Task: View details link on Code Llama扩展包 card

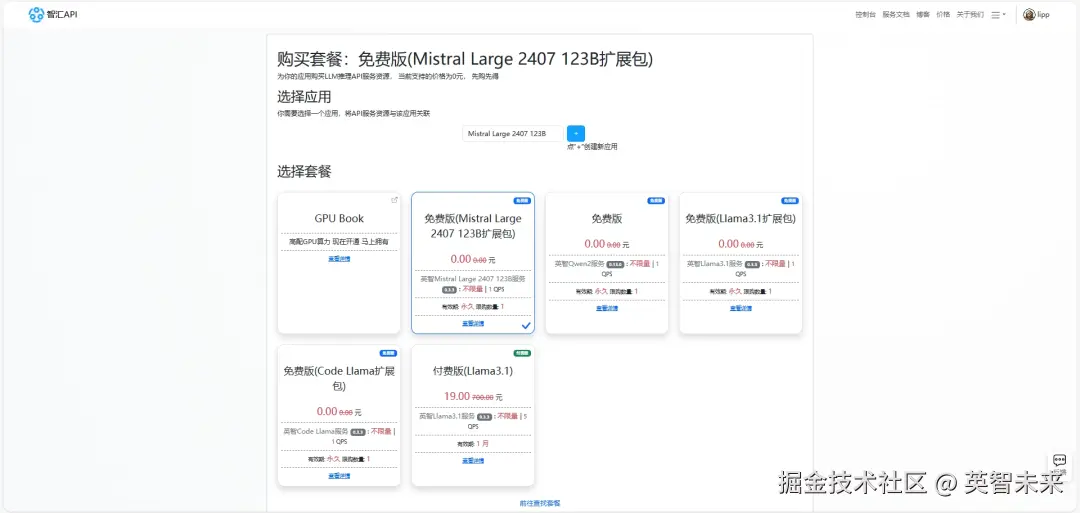Action: click(339, 476)
